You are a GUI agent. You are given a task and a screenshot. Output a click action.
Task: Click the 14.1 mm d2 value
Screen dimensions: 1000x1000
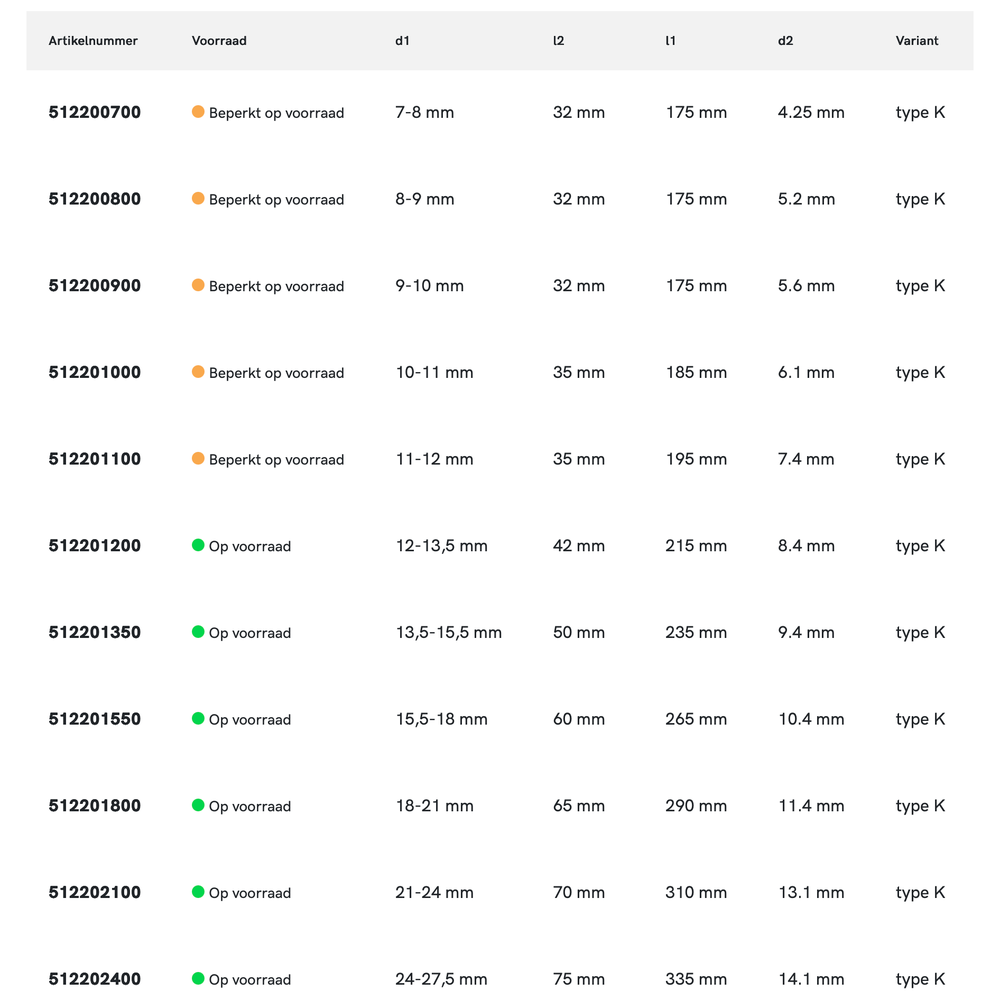(811, 979)
